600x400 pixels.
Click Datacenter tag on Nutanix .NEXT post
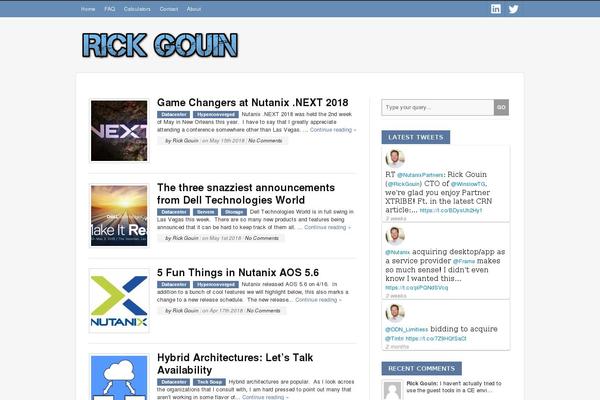(173, 114)
